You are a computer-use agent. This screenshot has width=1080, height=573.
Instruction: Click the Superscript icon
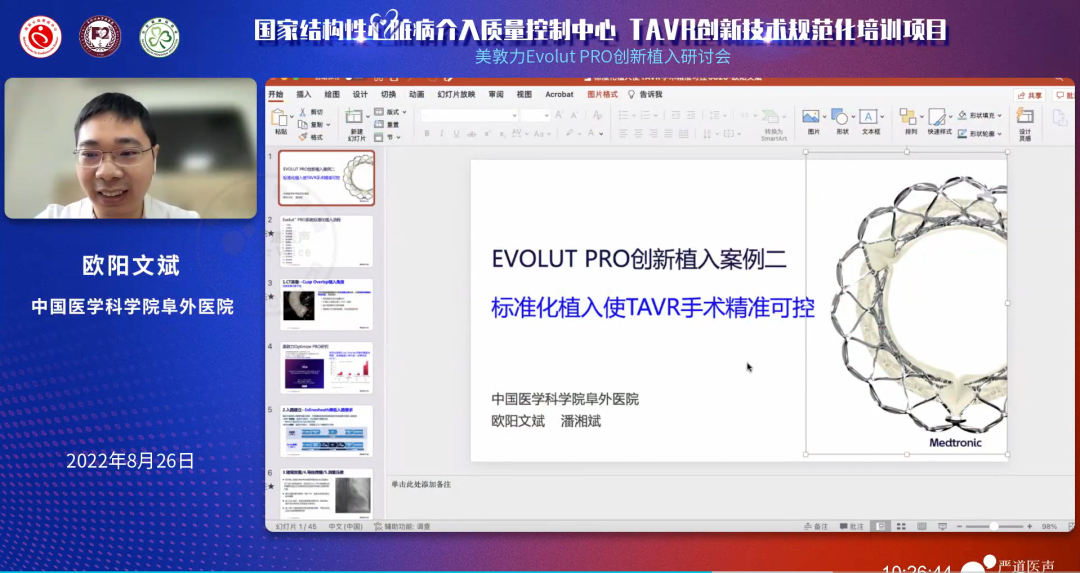click(x=487, y=134)
